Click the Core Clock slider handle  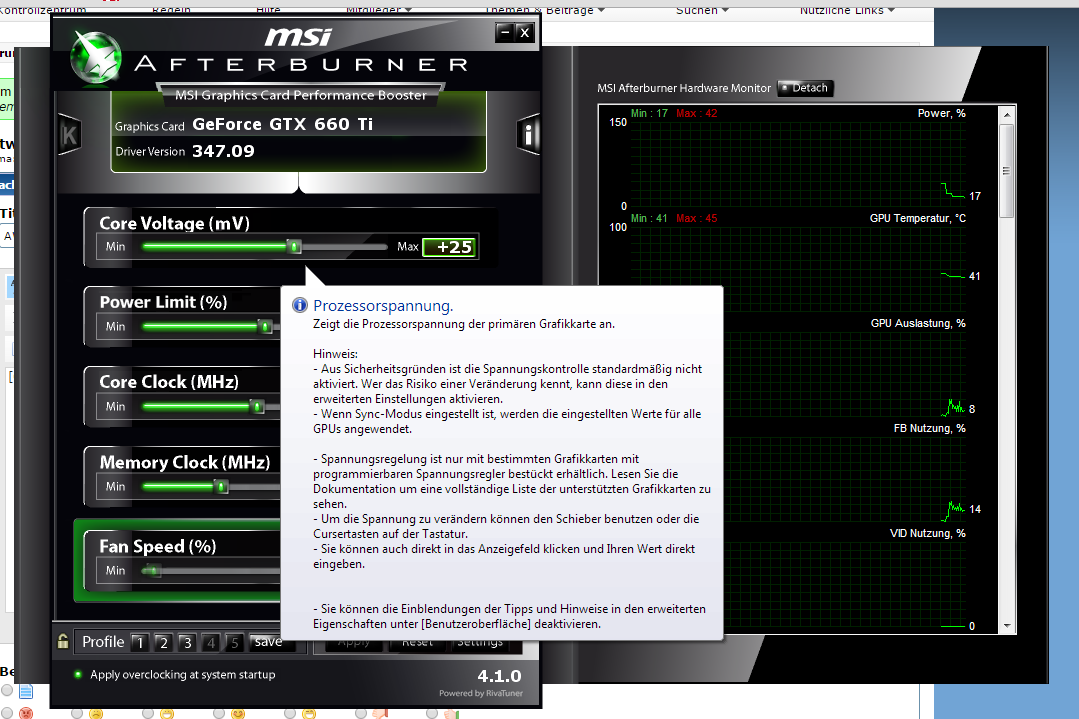(257, 406)
